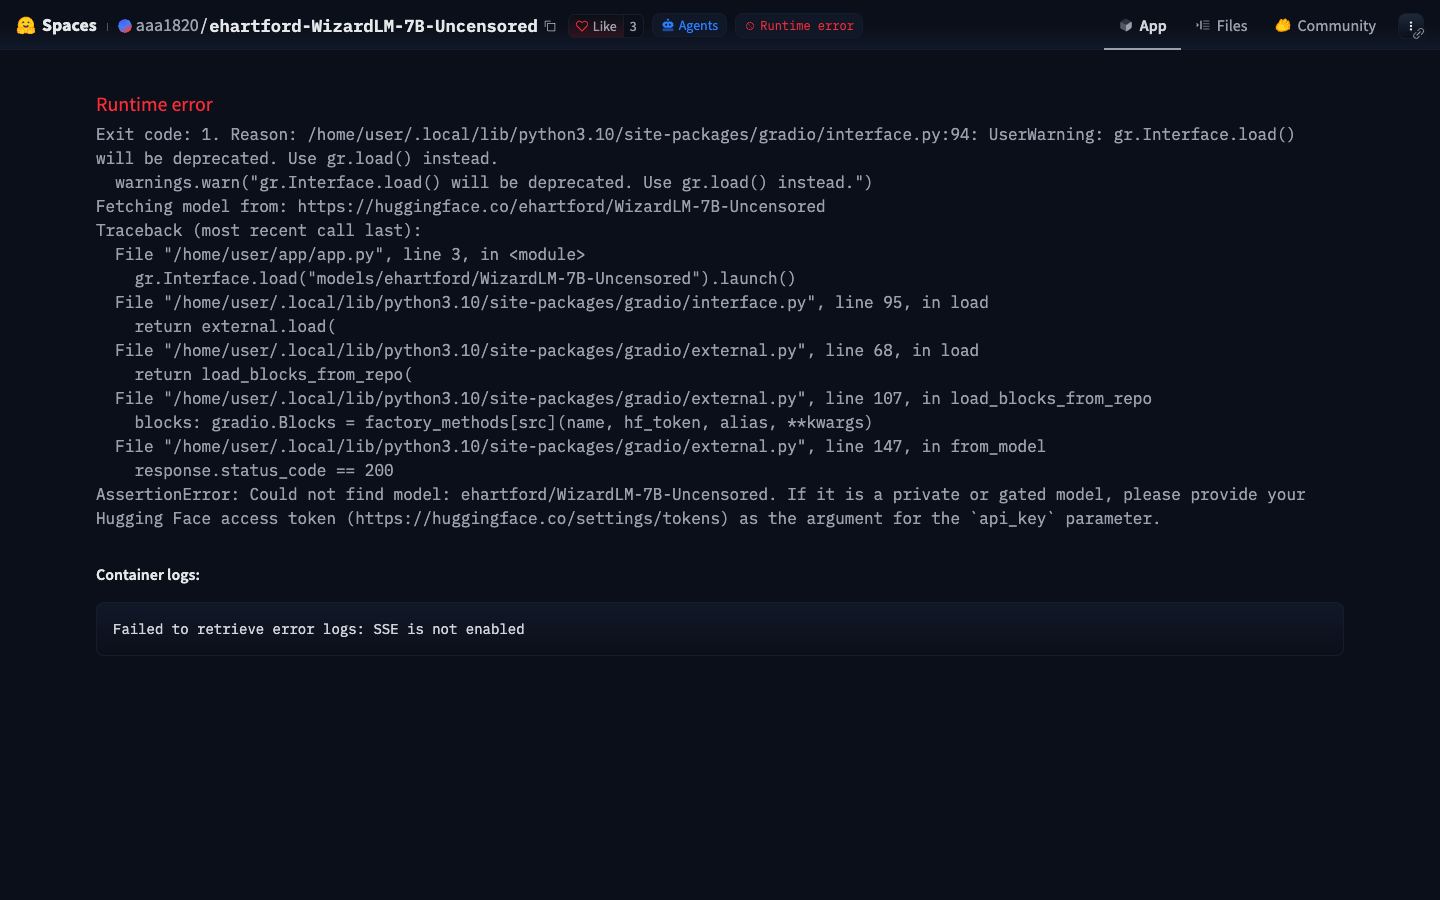
Task: Click the external.py 'line 68, in load' line
Action: coord(547,350)
